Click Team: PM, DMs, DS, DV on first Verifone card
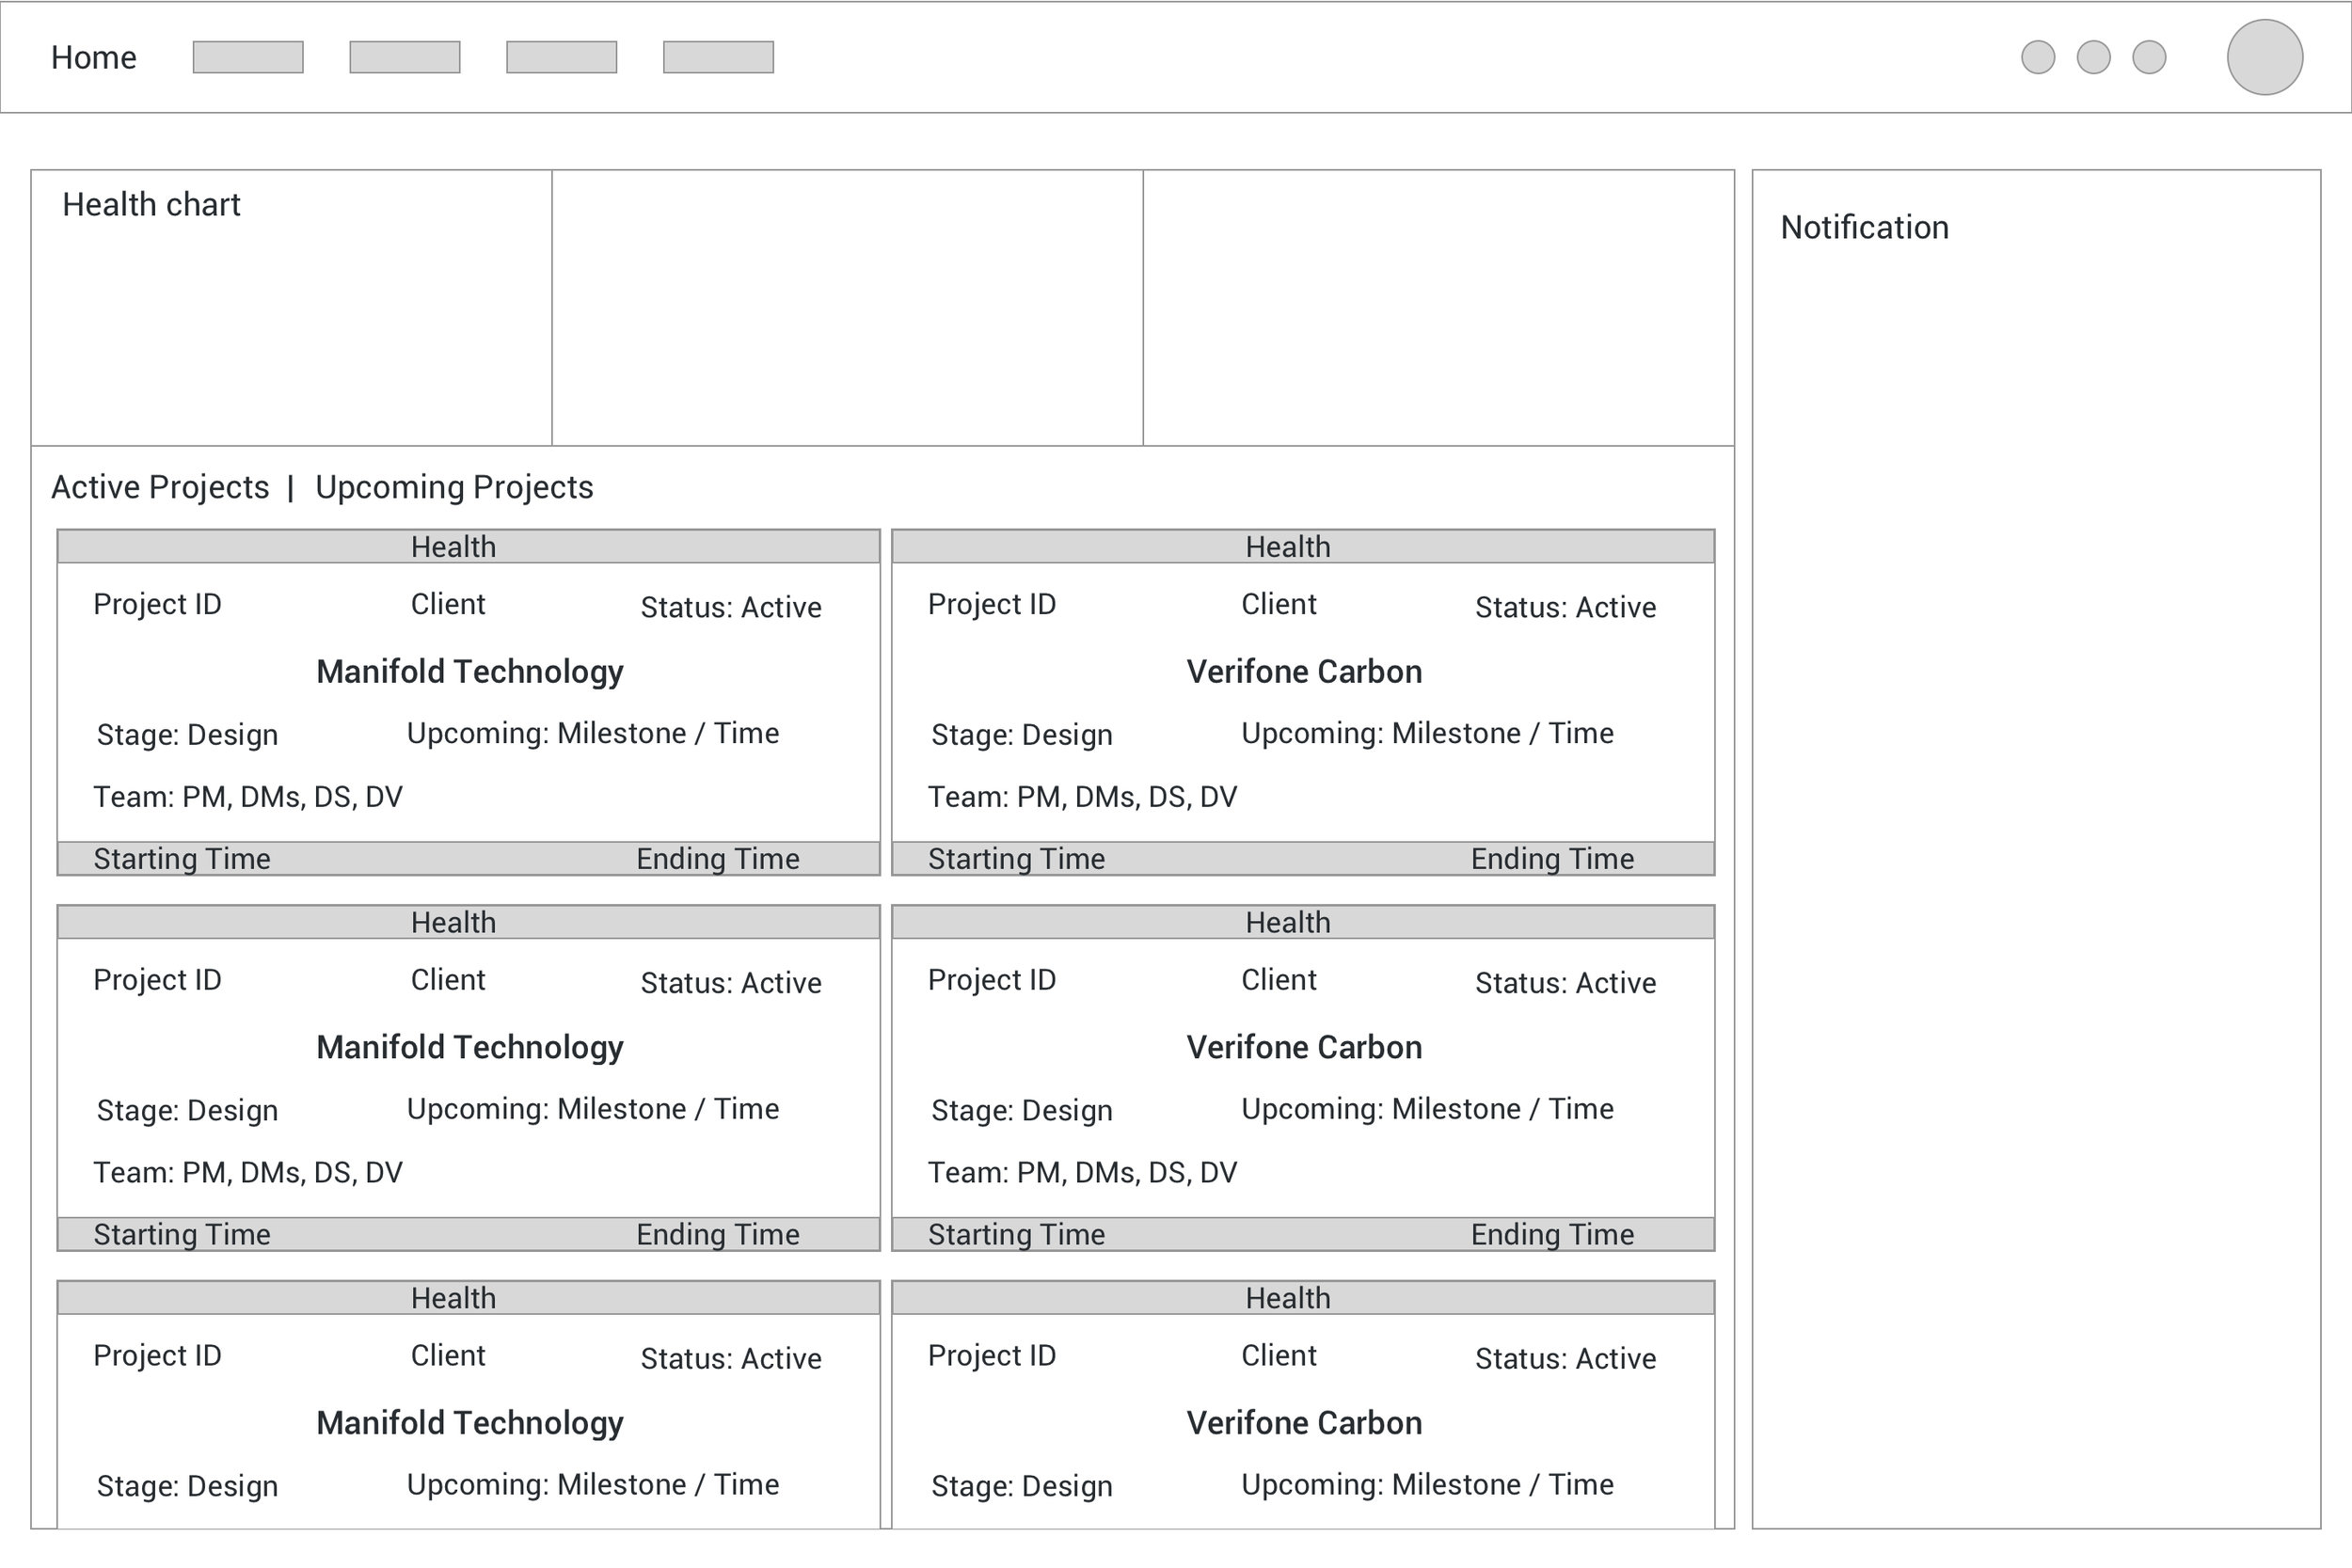The image size is (2352, 1568). [1082, 797]
